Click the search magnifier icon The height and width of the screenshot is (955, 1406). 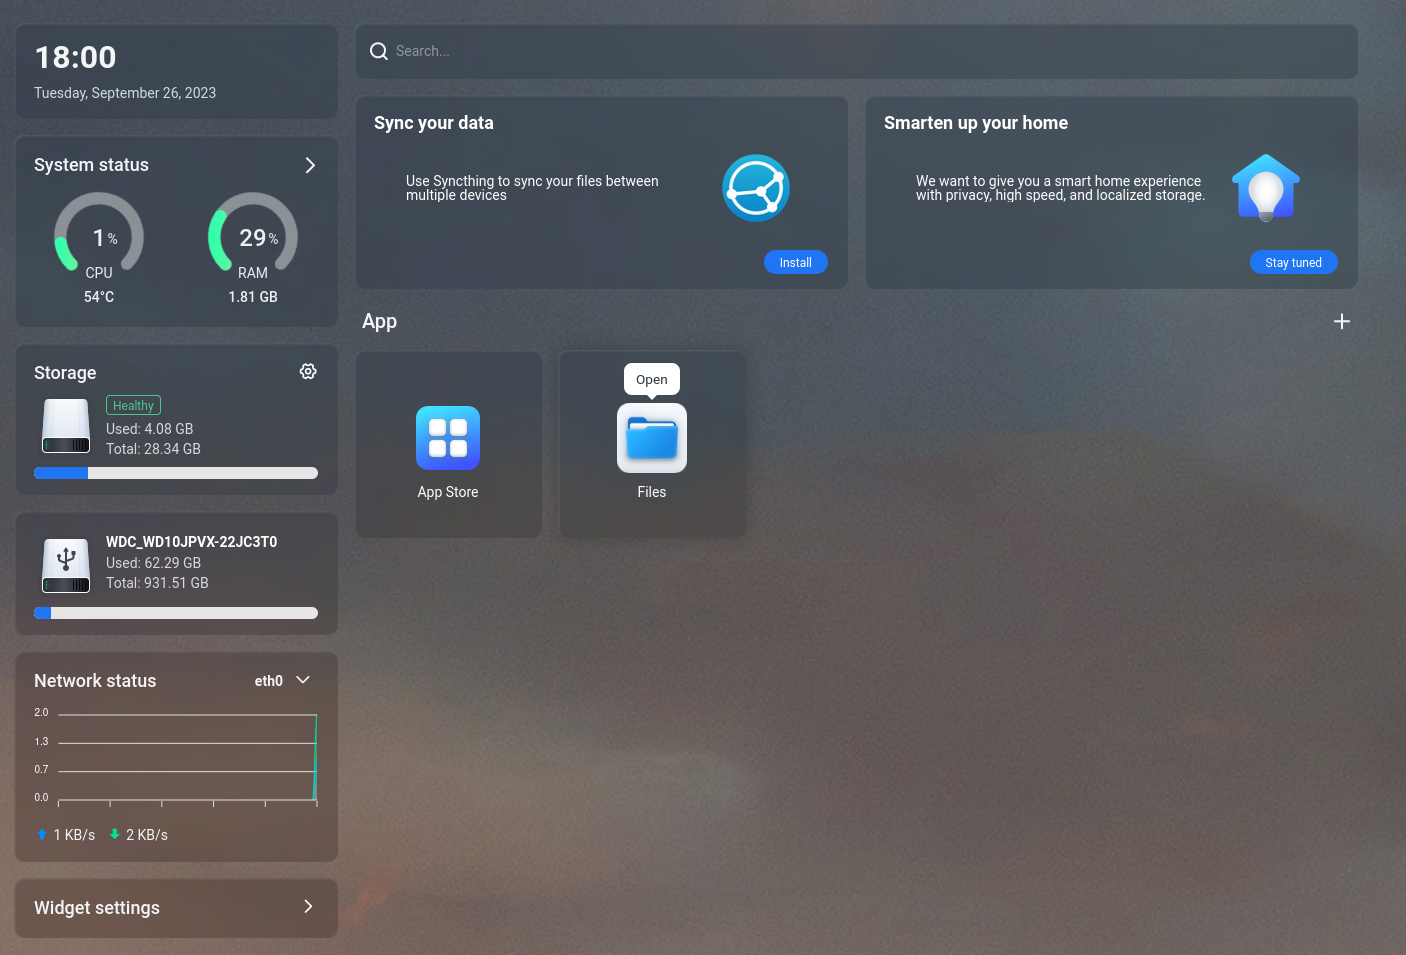coord(379,51)
